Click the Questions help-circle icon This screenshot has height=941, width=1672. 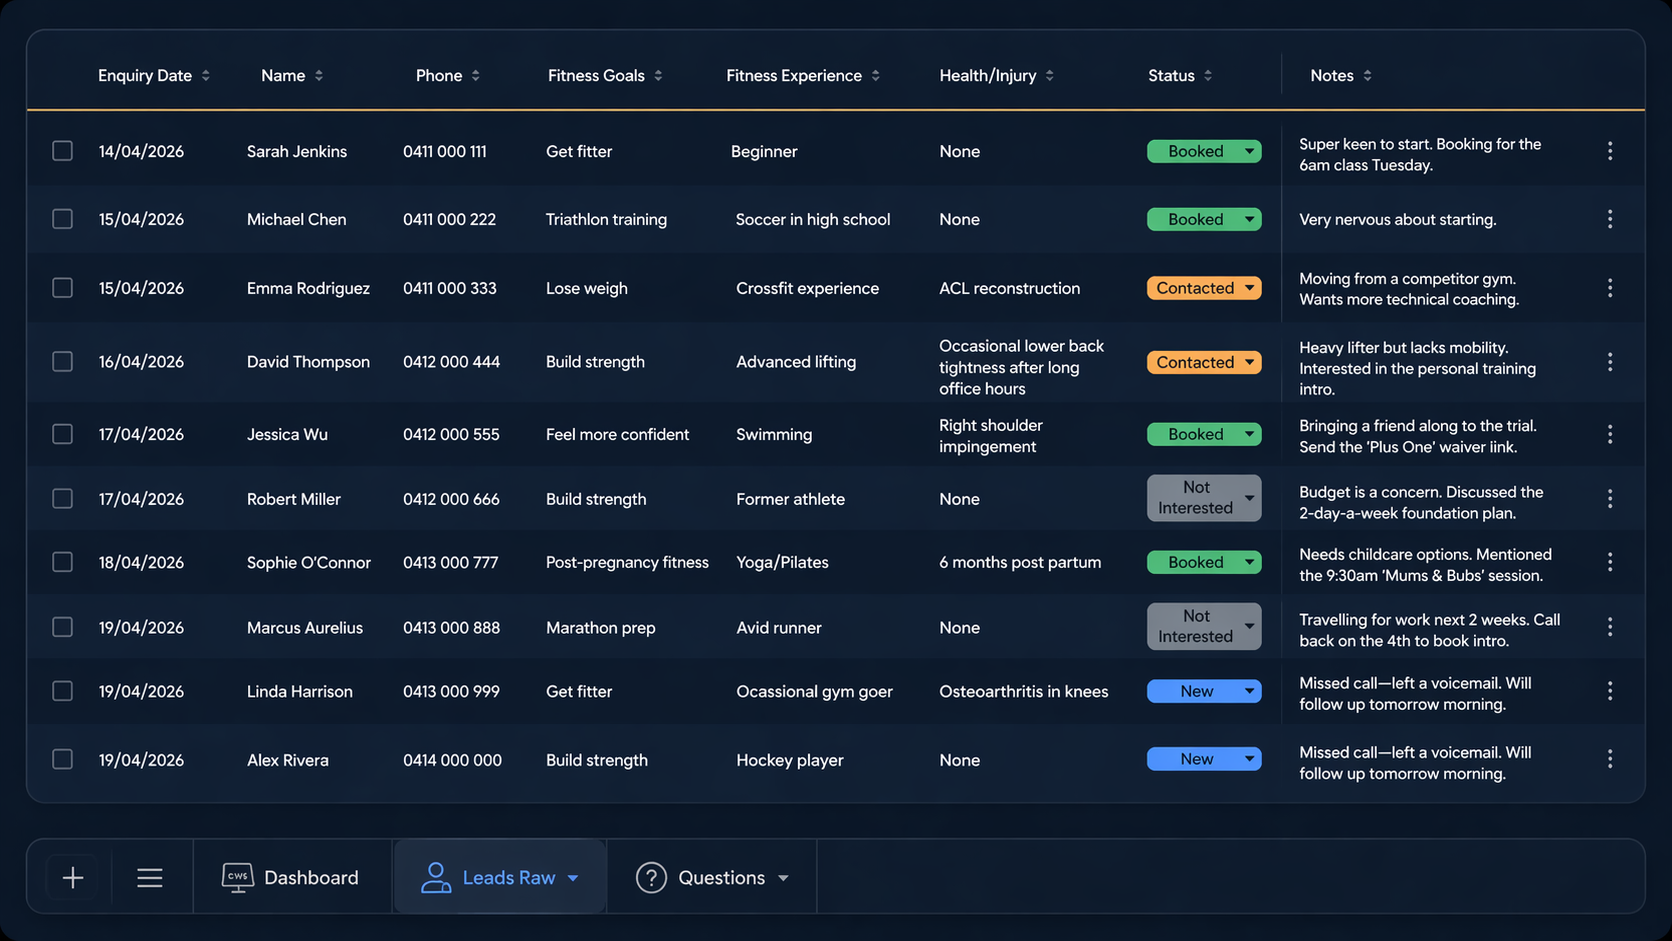[651, 877]
